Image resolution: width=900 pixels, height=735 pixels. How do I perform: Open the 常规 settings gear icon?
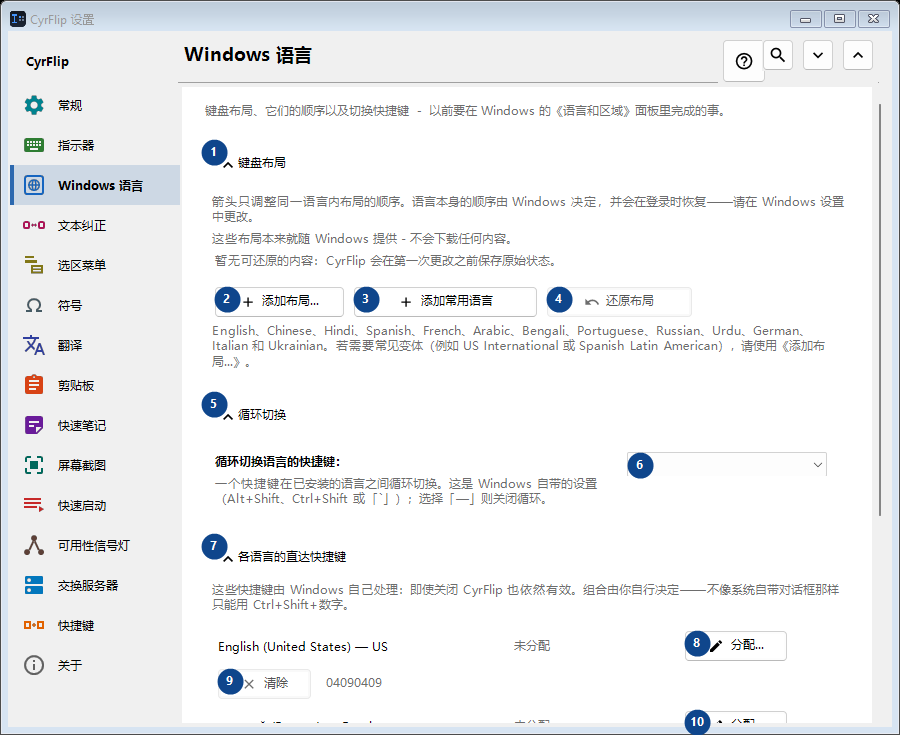[34, 105]
